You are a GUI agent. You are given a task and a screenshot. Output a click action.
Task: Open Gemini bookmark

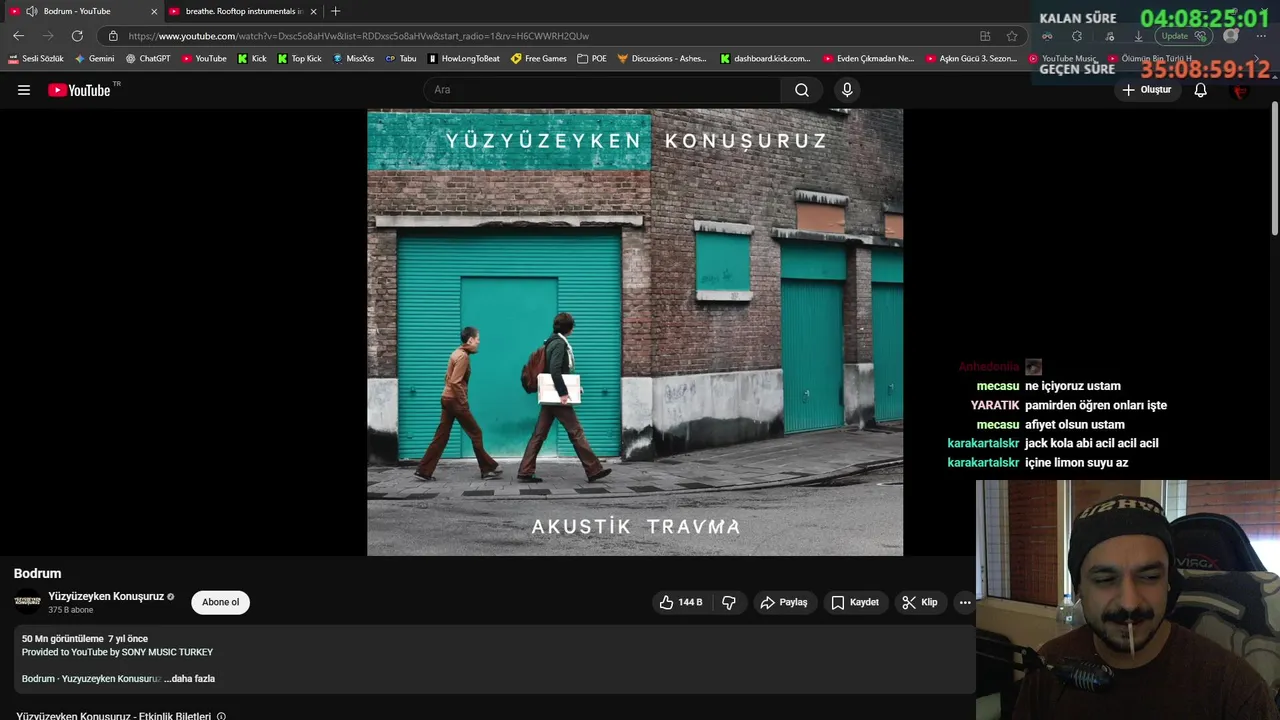click(x=95, y=59)
